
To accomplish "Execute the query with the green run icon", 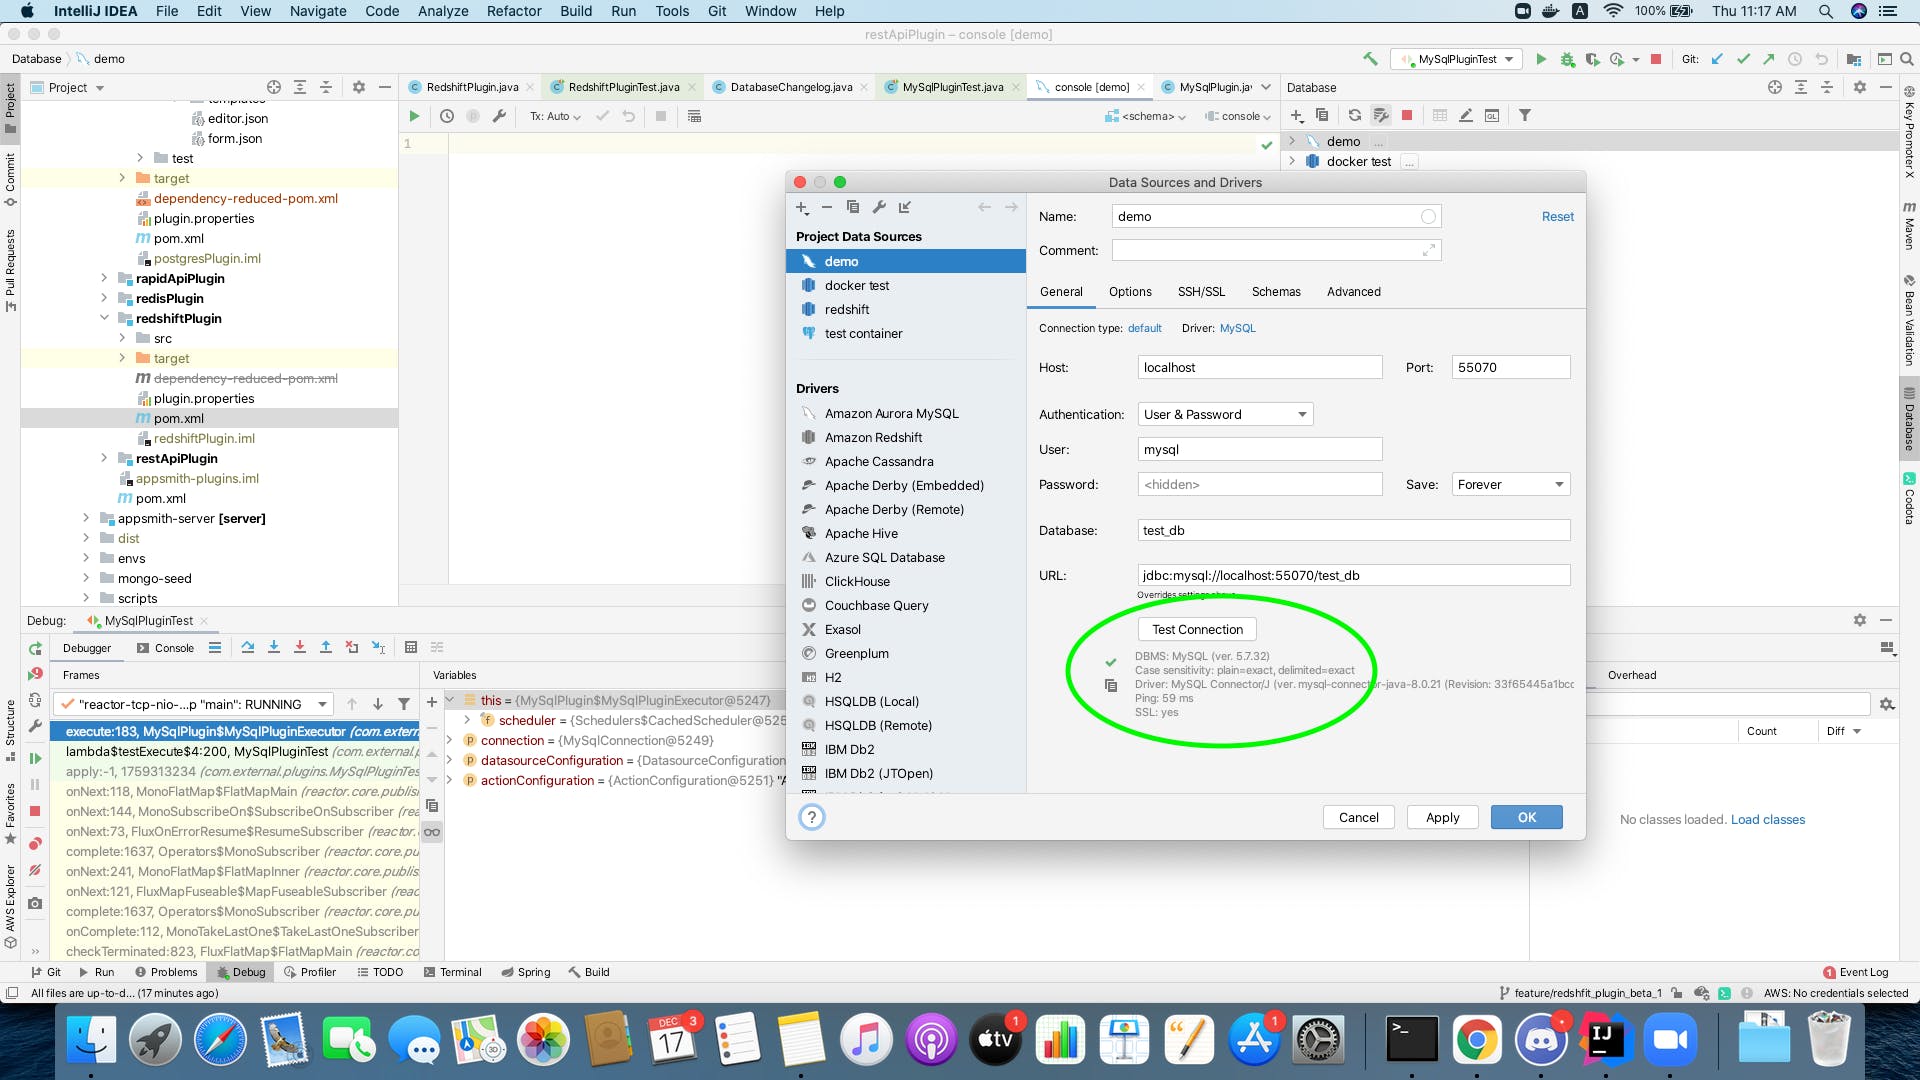I will pyautogui.click(x=414, y=116).
